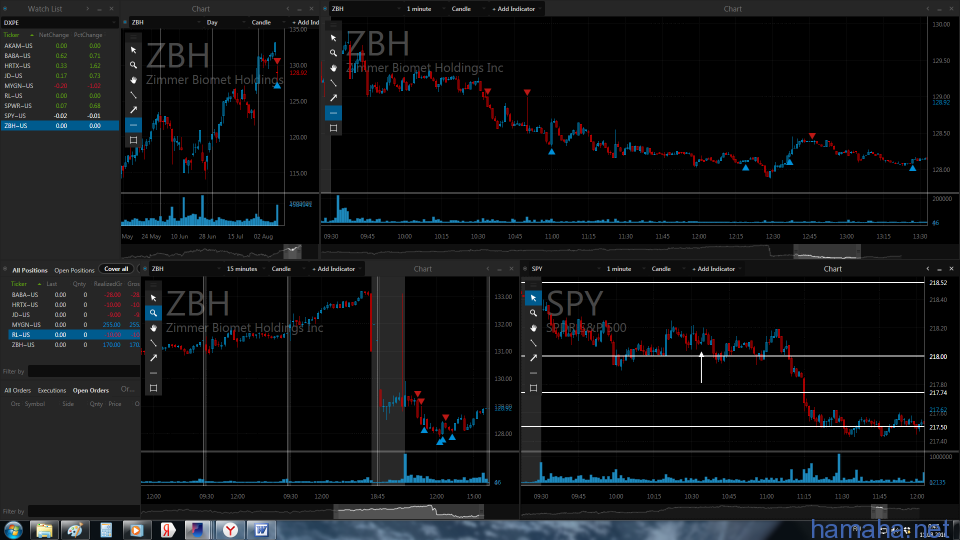Screen dimensions: 960x540
Task: Open Candle style dropdown in Day chart
Action: pos(268,23)
